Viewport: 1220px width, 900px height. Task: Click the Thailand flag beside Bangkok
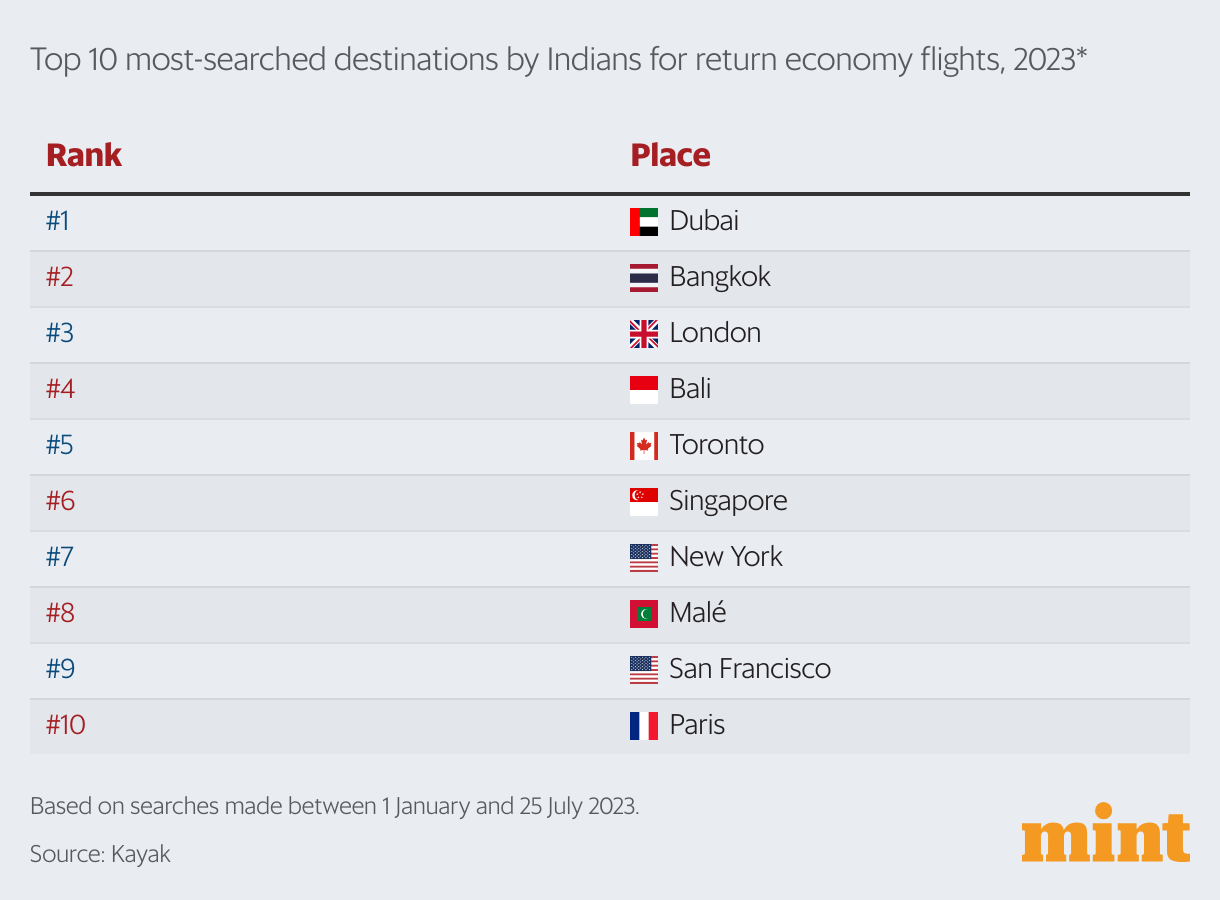click(x=643, y=277)
